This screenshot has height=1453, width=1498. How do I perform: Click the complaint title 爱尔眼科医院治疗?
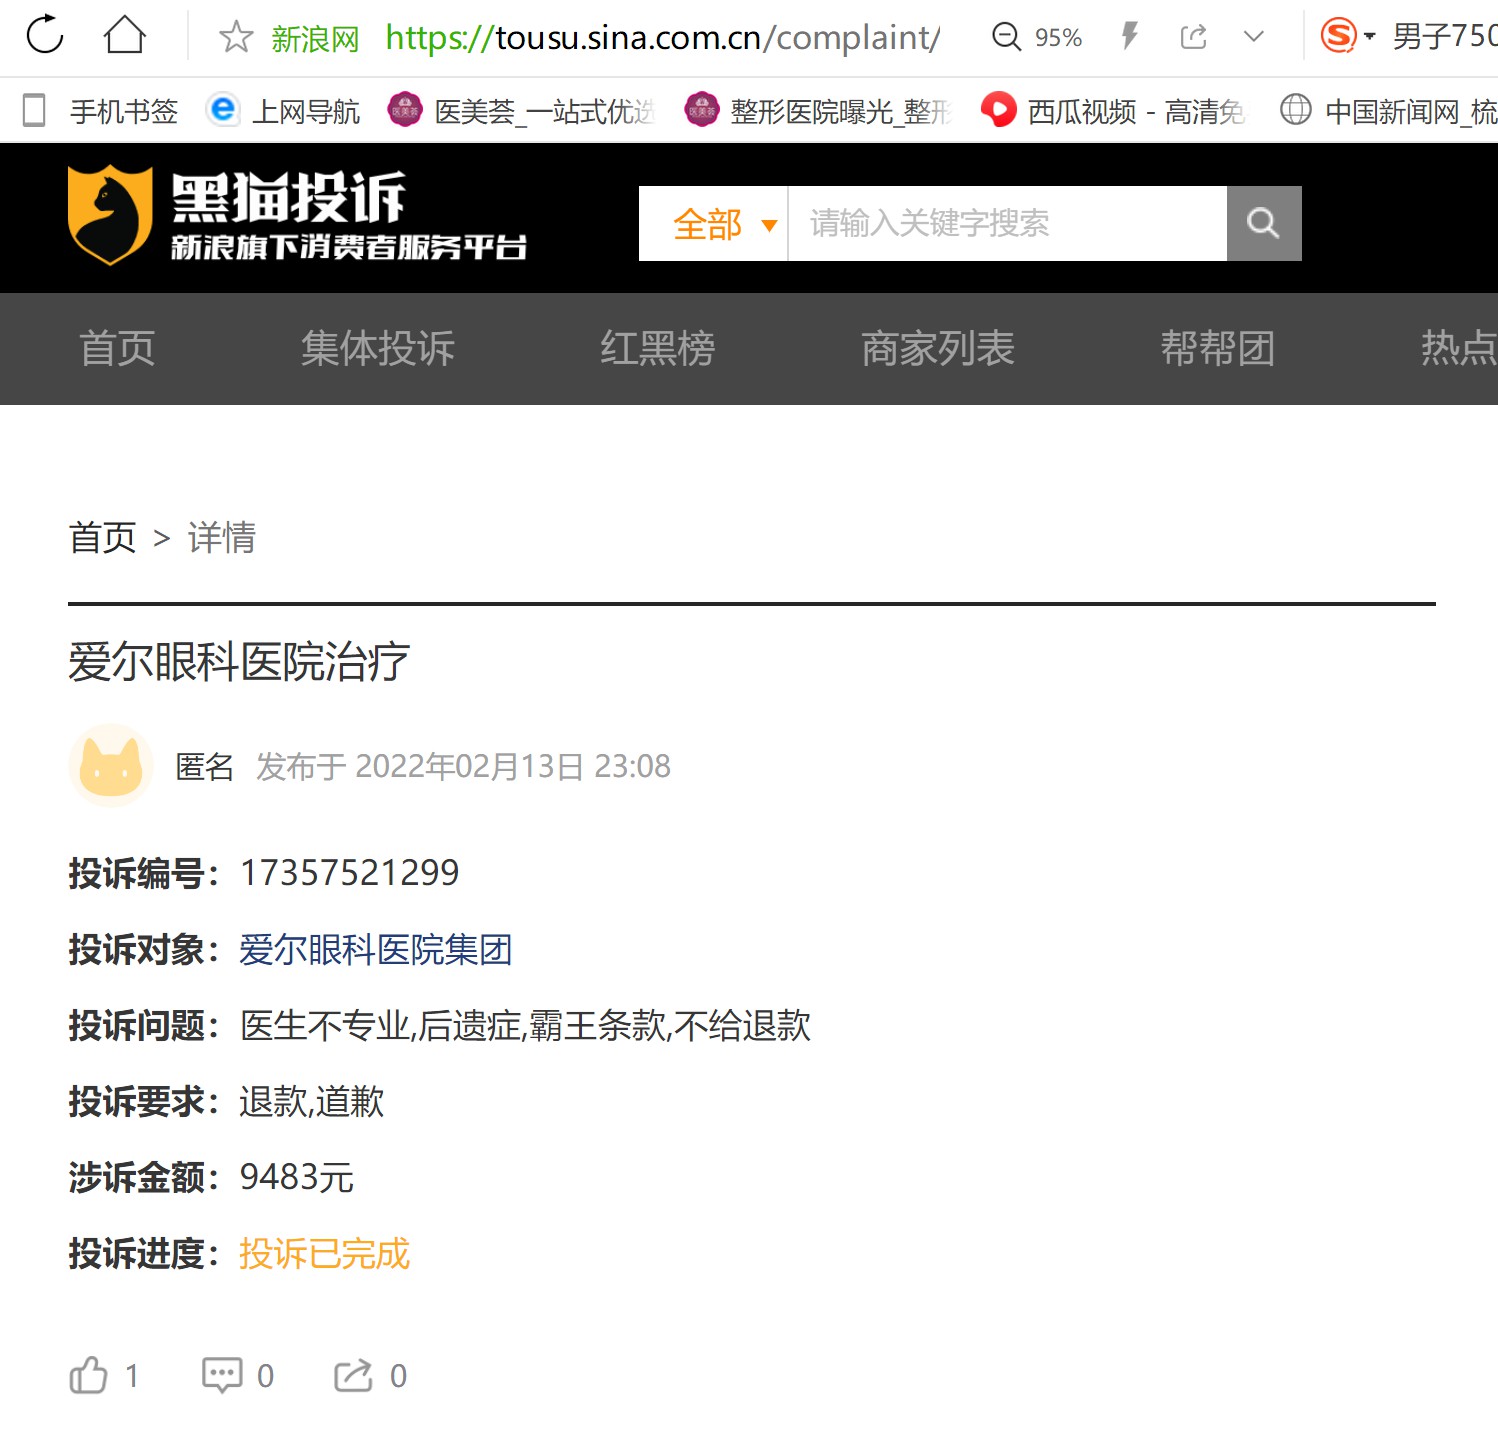[x=239, y=662]
